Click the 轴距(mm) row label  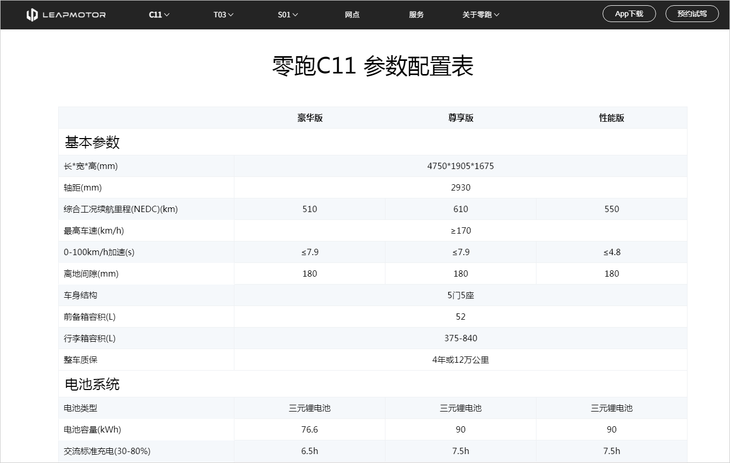point(82,188)
